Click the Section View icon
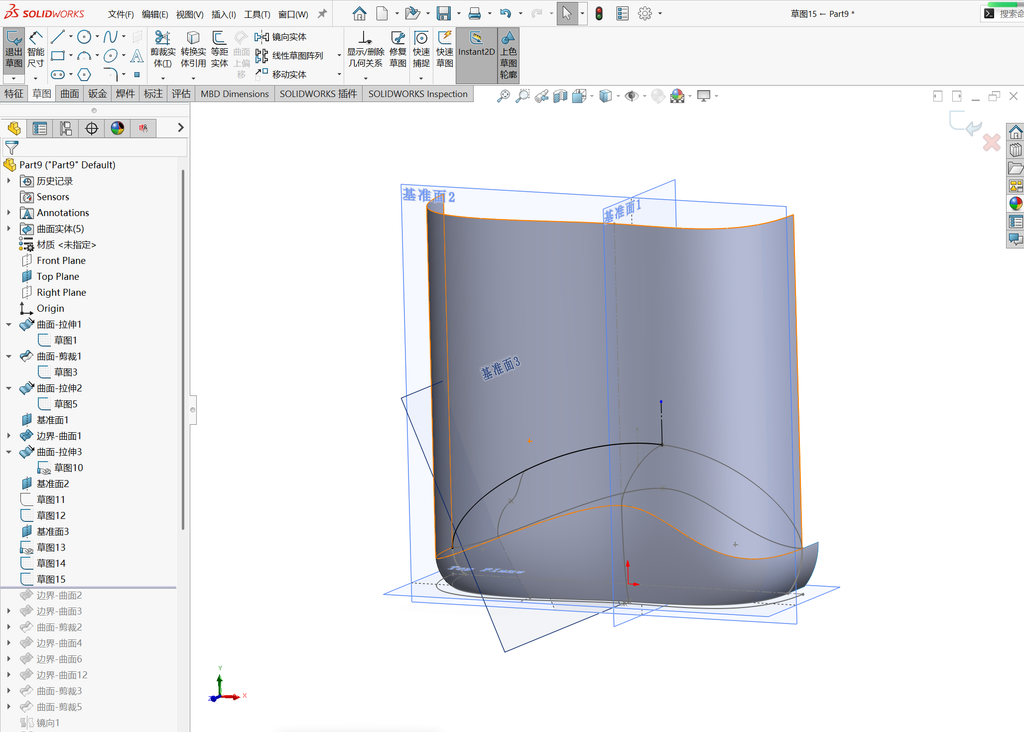This screenshot has width=1024, height=732. coord(560,96)
